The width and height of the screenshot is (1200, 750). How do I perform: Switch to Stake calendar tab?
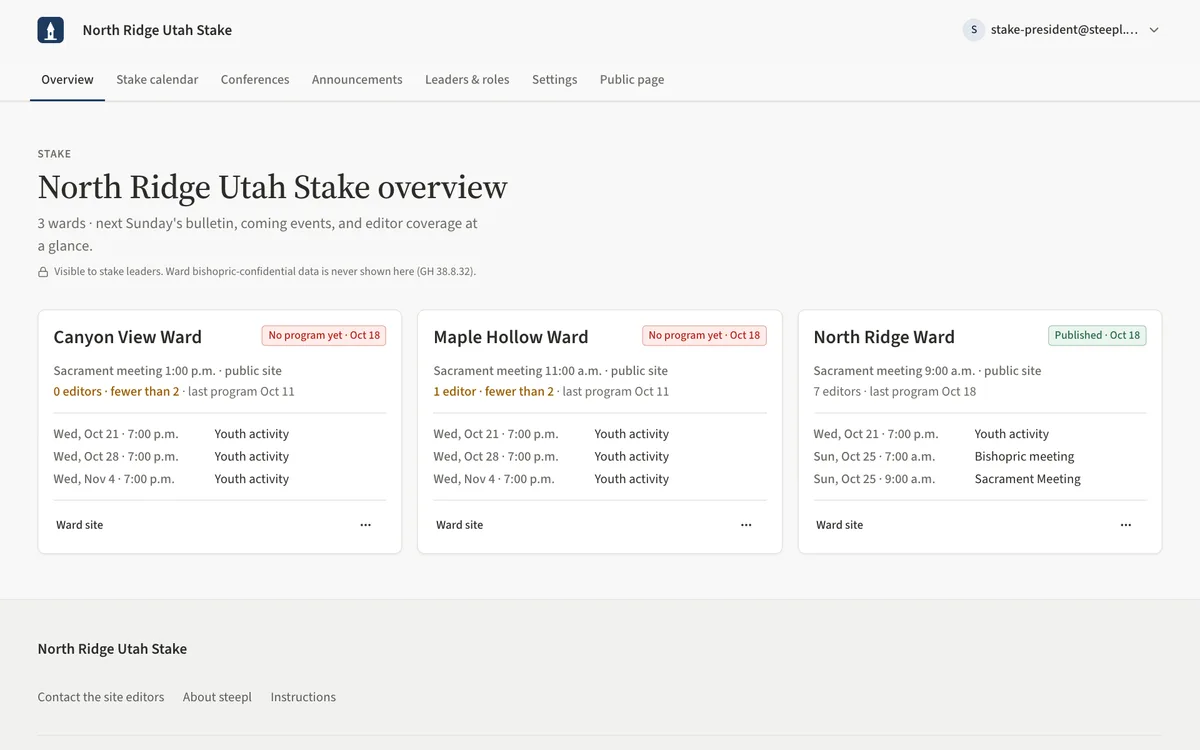pyautogui.click(x=157, y=80)
